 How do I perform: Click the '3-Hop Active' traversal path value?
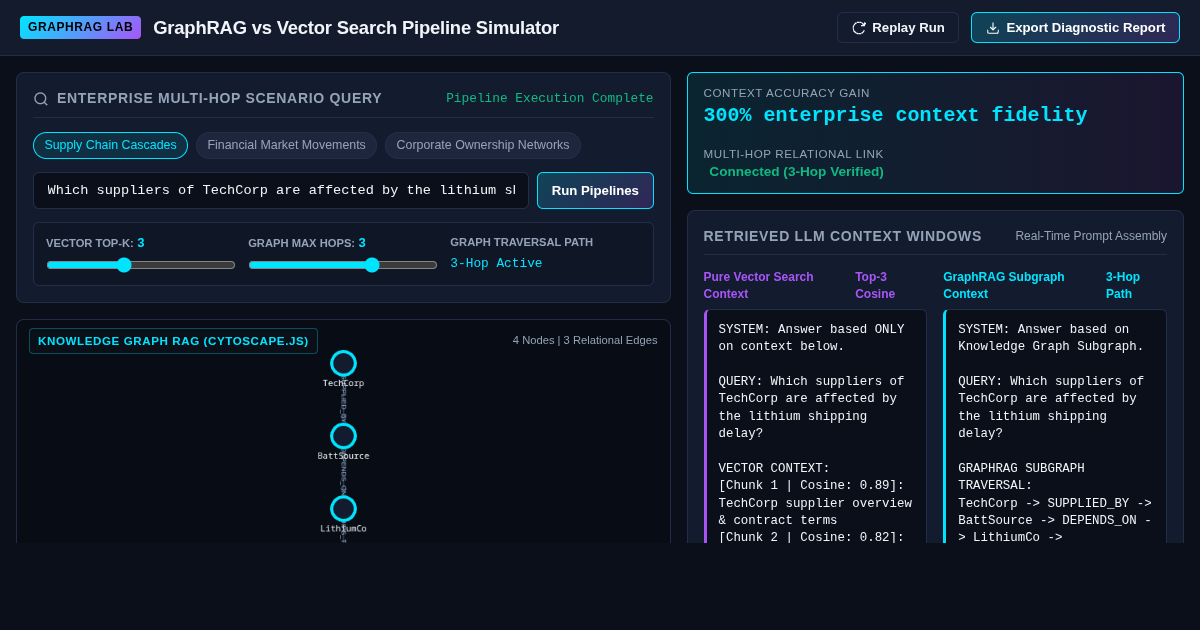(496, 264)
